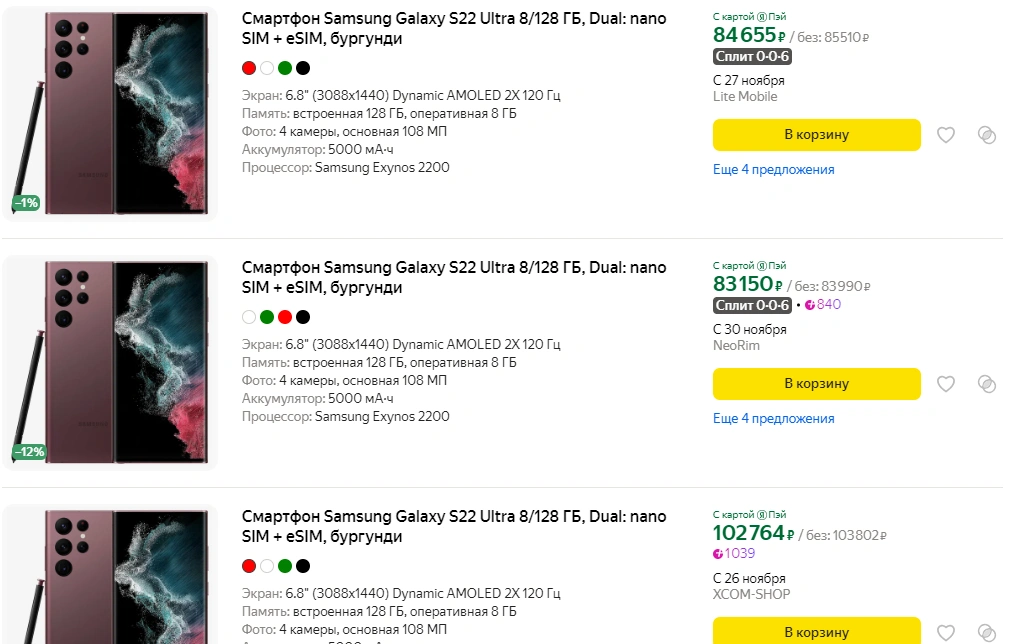Add first listing to favorites with heart icon

[x=945, y=135]
